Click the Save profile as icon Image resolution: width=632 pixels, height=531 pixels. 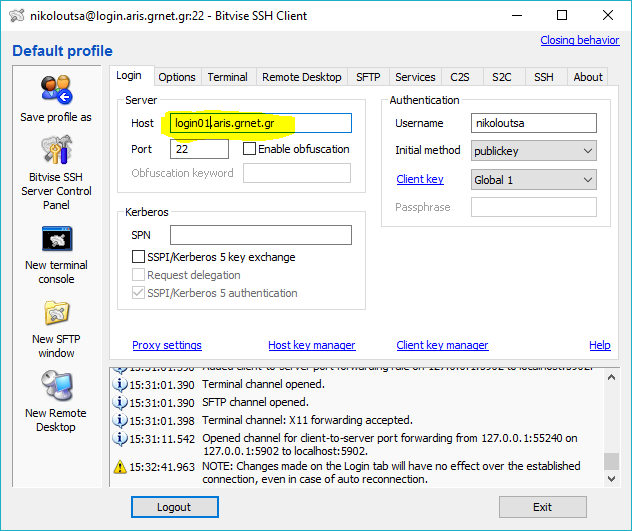pyautogui.click(x=56, y=91)
